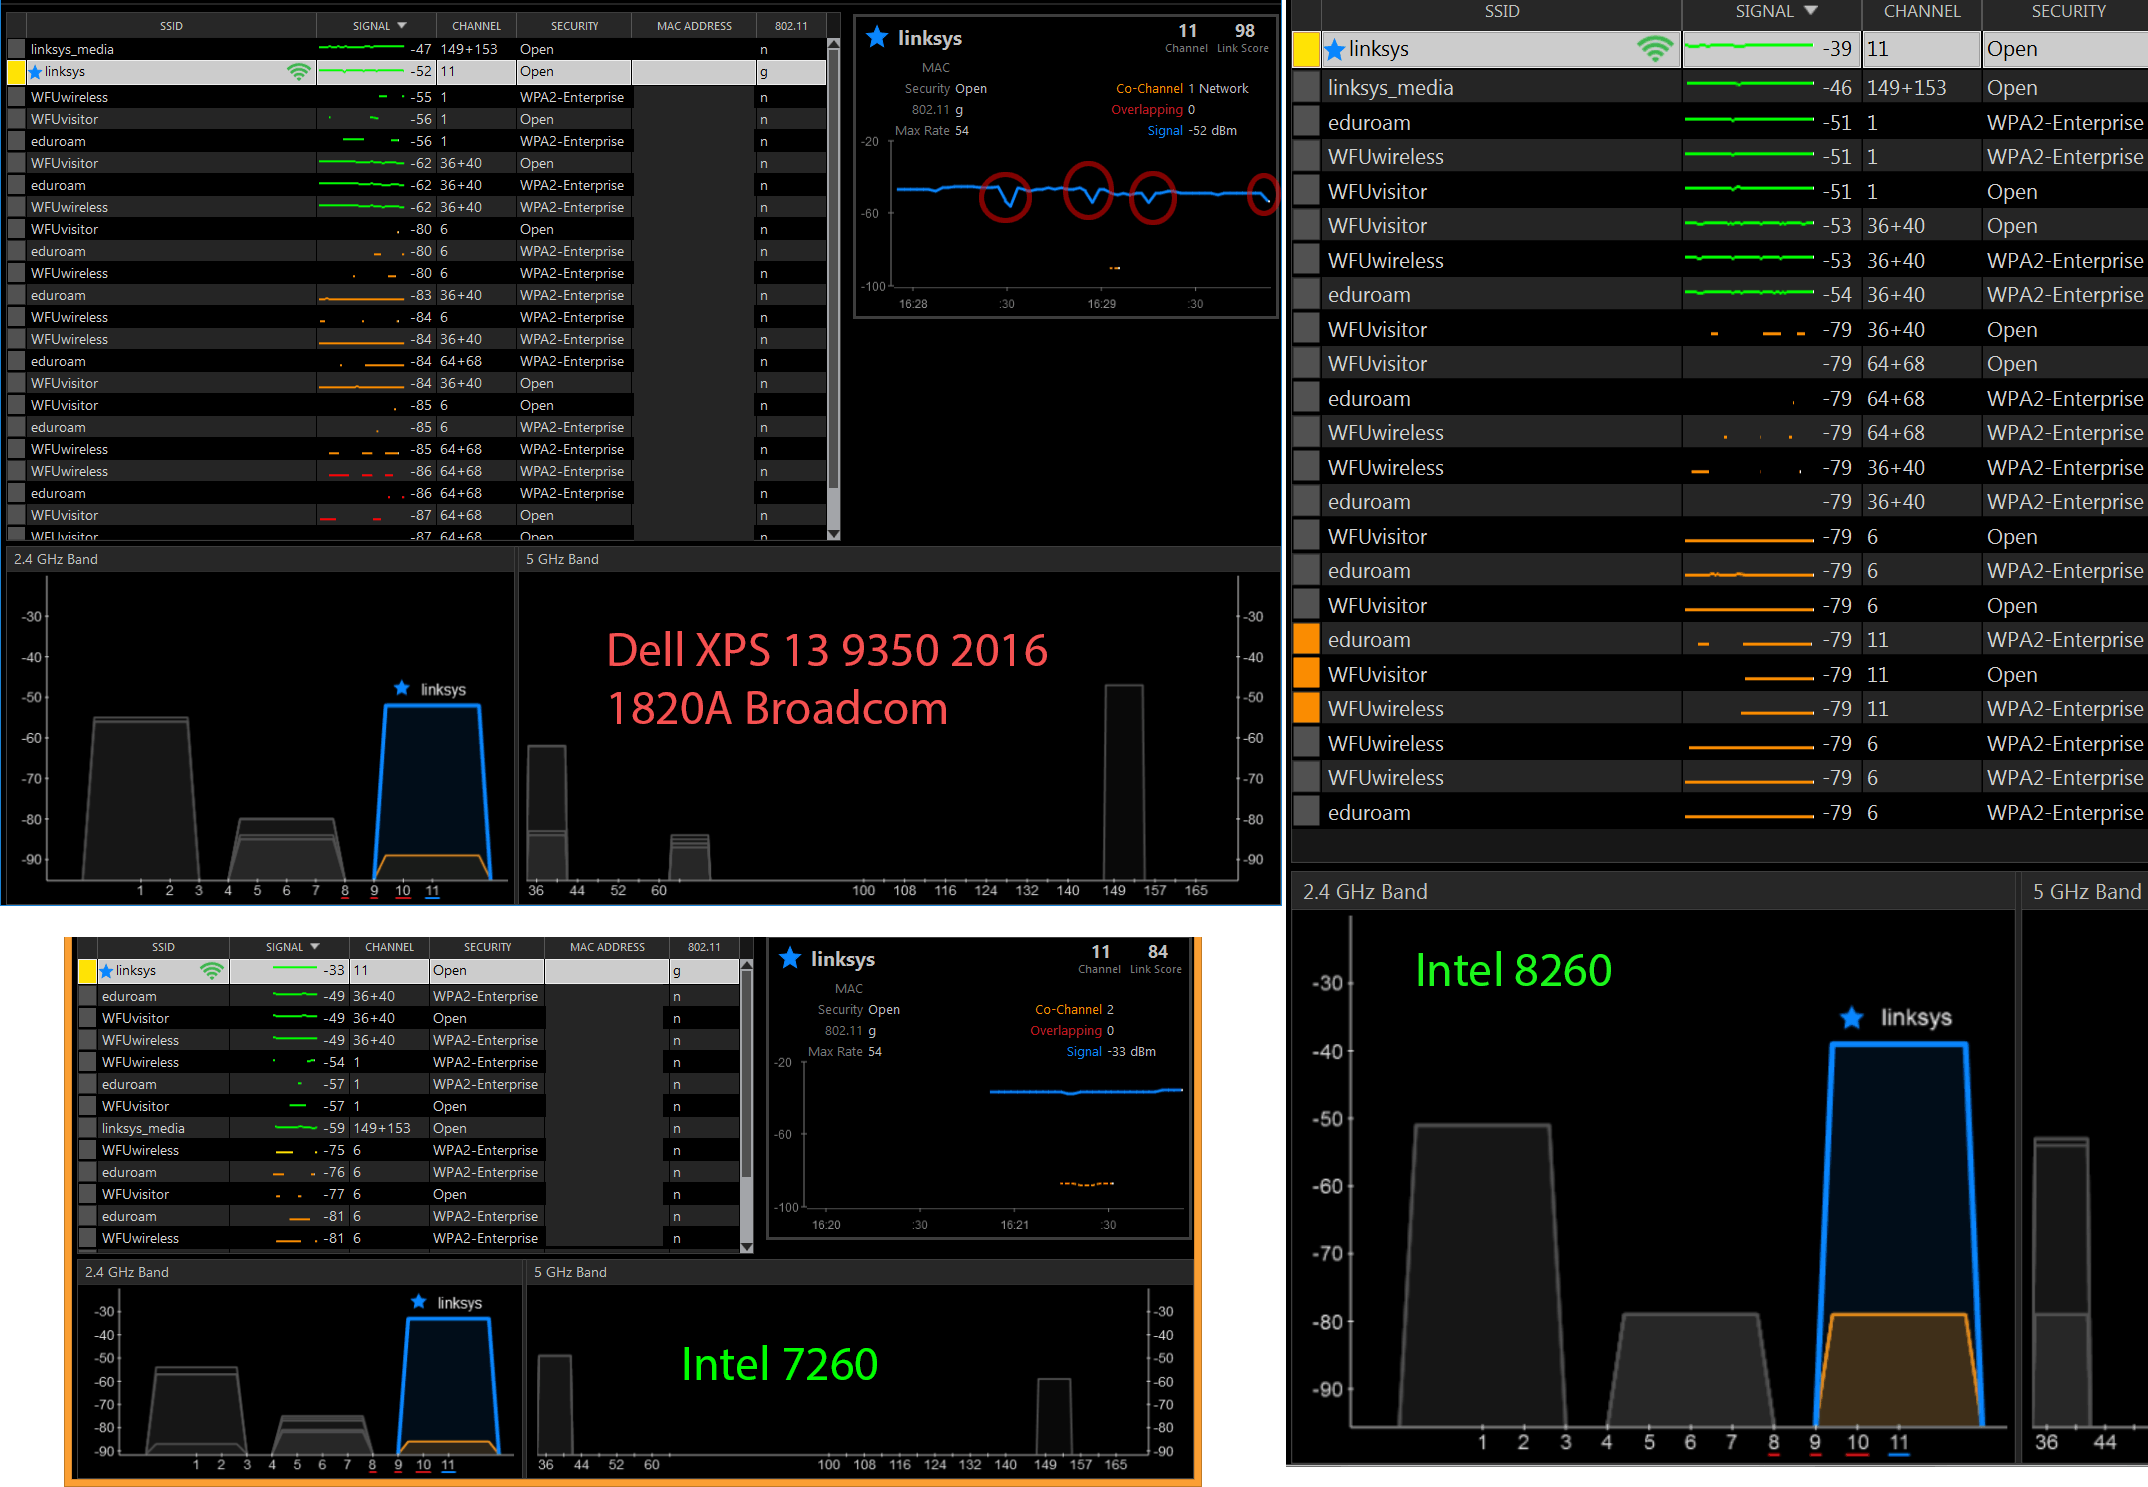The width and height of the screenshot is (2148, 1487).
Task: Click SIGNAL sort arrow in Intel 8260 window header
Action: coord(1810,11)
